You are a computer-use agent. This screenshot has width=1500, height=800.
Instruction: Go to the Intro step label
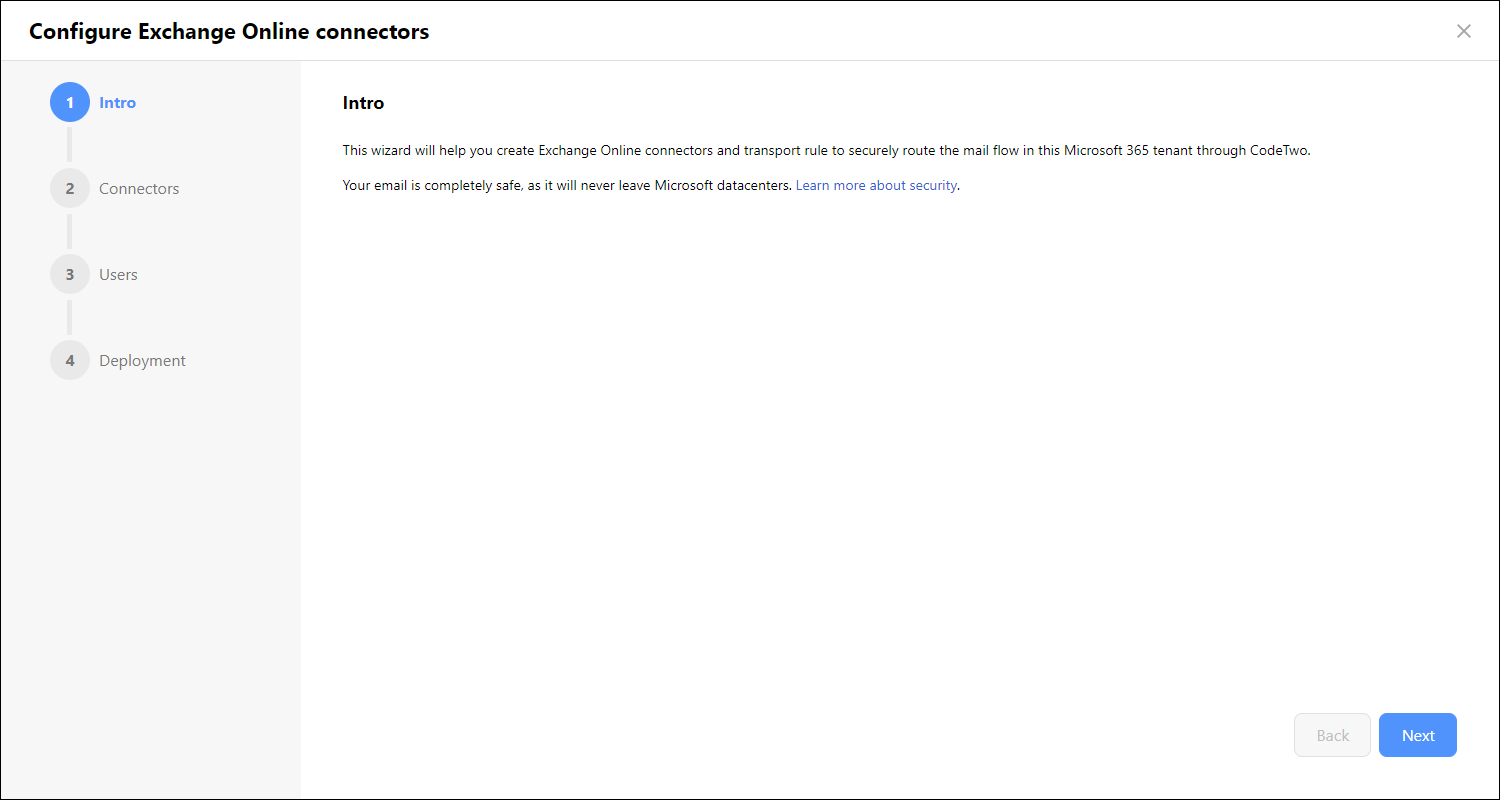(118, 102)
